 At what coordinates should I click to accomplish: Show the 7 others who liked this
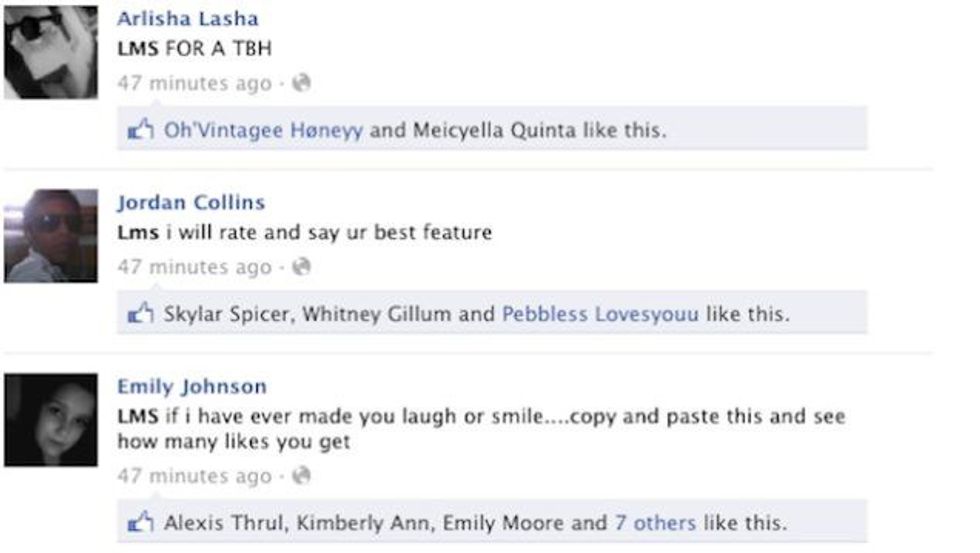click(x=655, y=522)
